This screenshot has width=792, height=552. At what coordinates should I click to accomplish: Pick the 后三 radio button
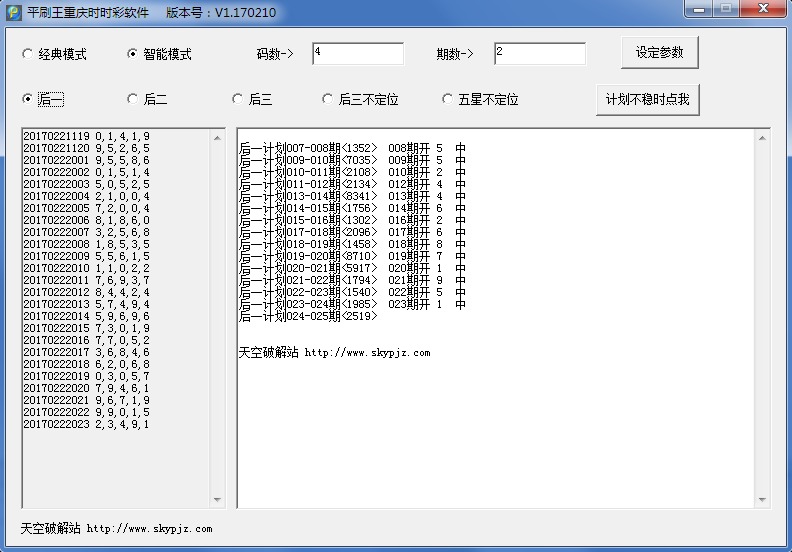[x=237, y=99]
